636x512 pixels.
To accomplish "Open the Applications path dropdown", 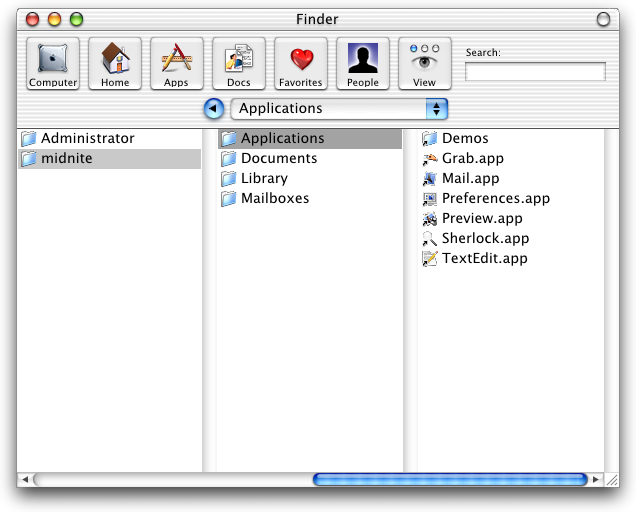I will coord(339,109).
